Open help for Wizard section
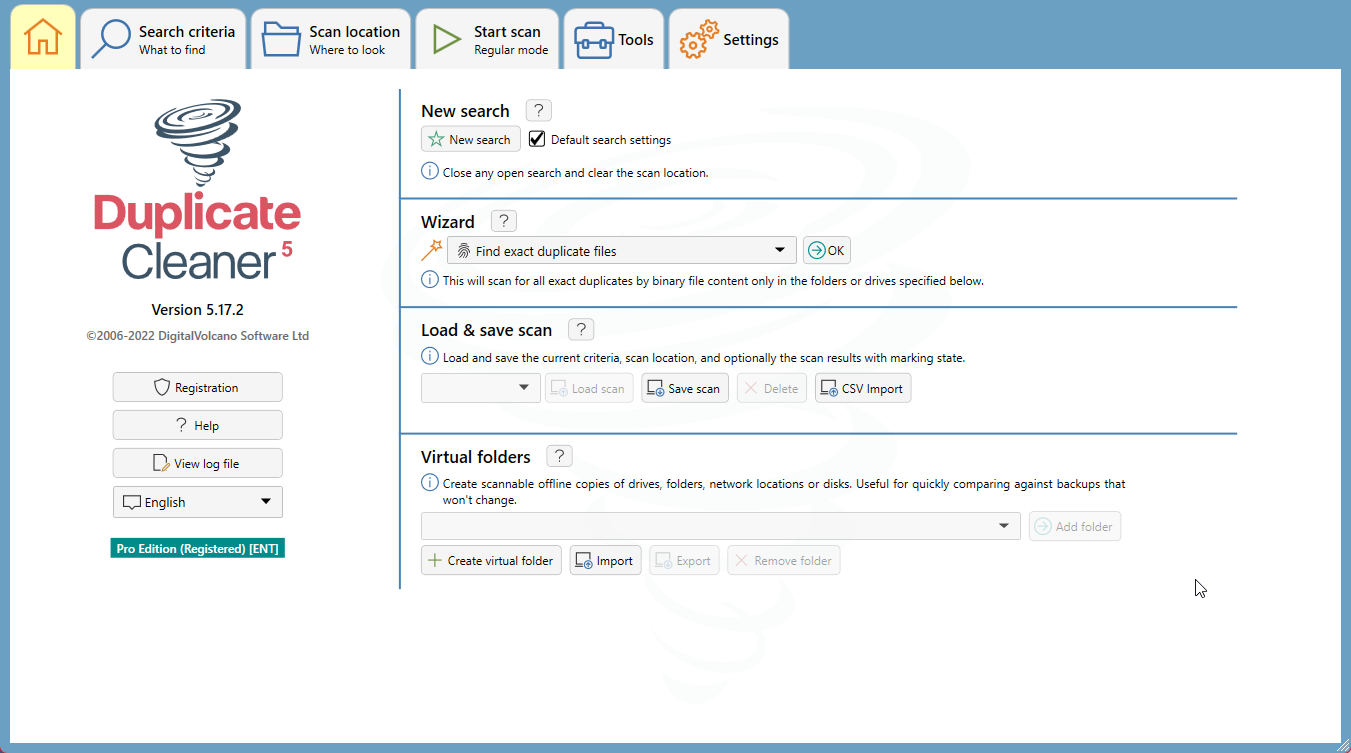Screen dimensions: 1351x753 (504, 221)
